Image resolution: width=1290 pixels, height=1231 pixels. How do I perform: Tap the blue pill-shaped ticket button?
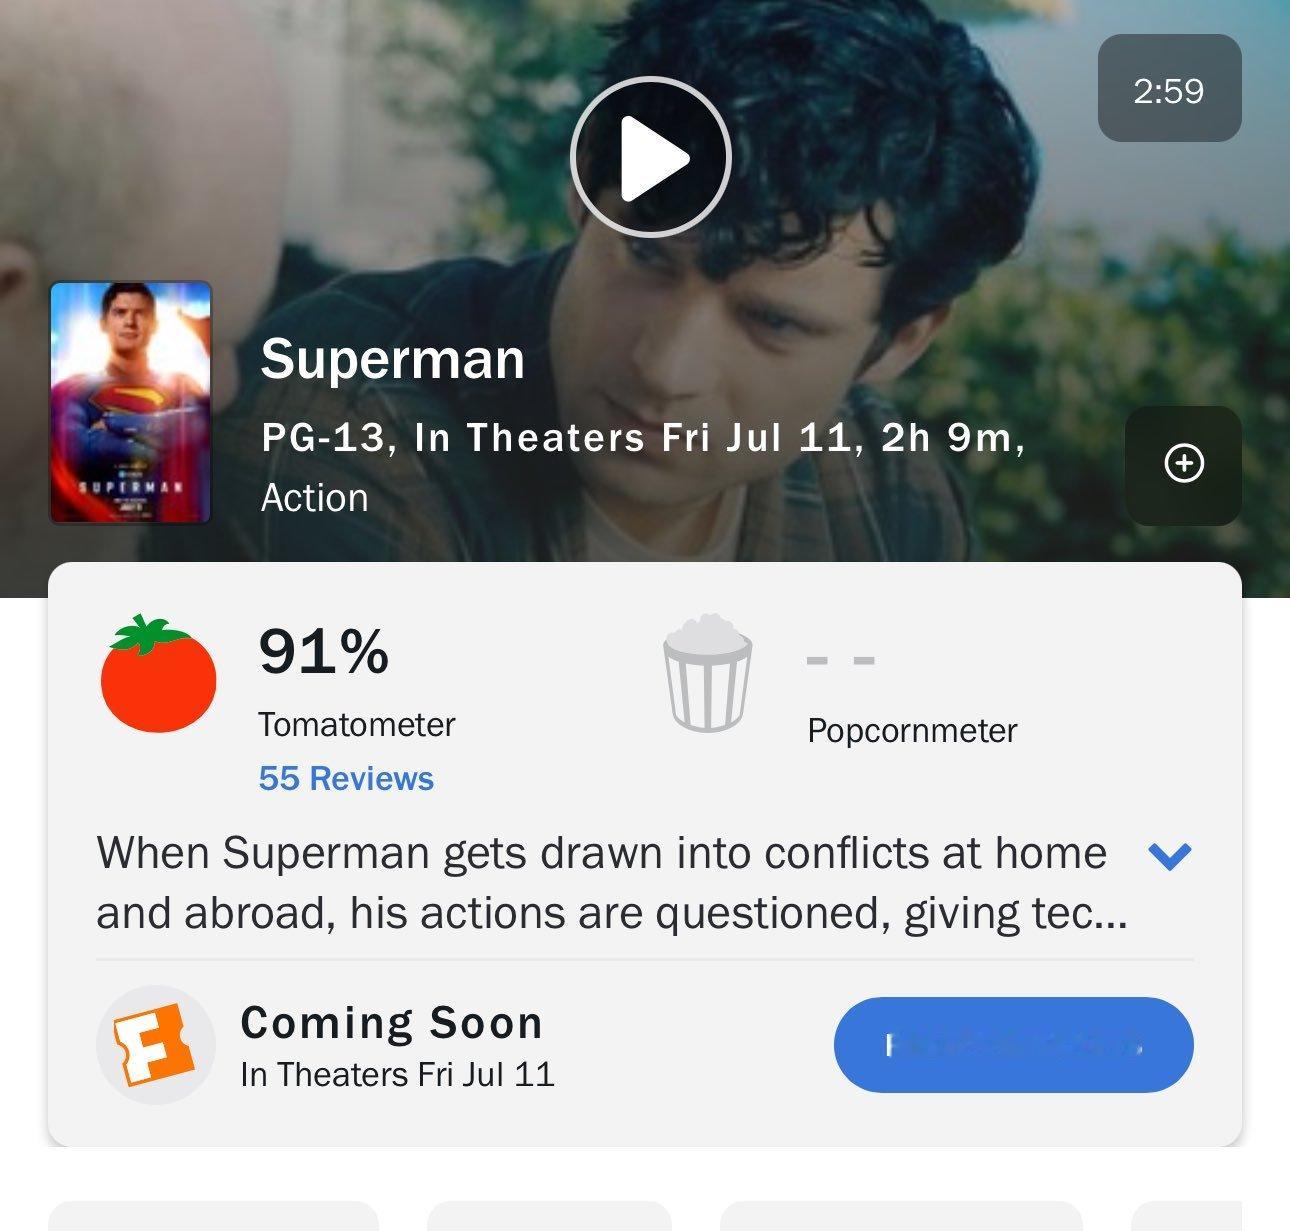(x=1013, y=1044)
